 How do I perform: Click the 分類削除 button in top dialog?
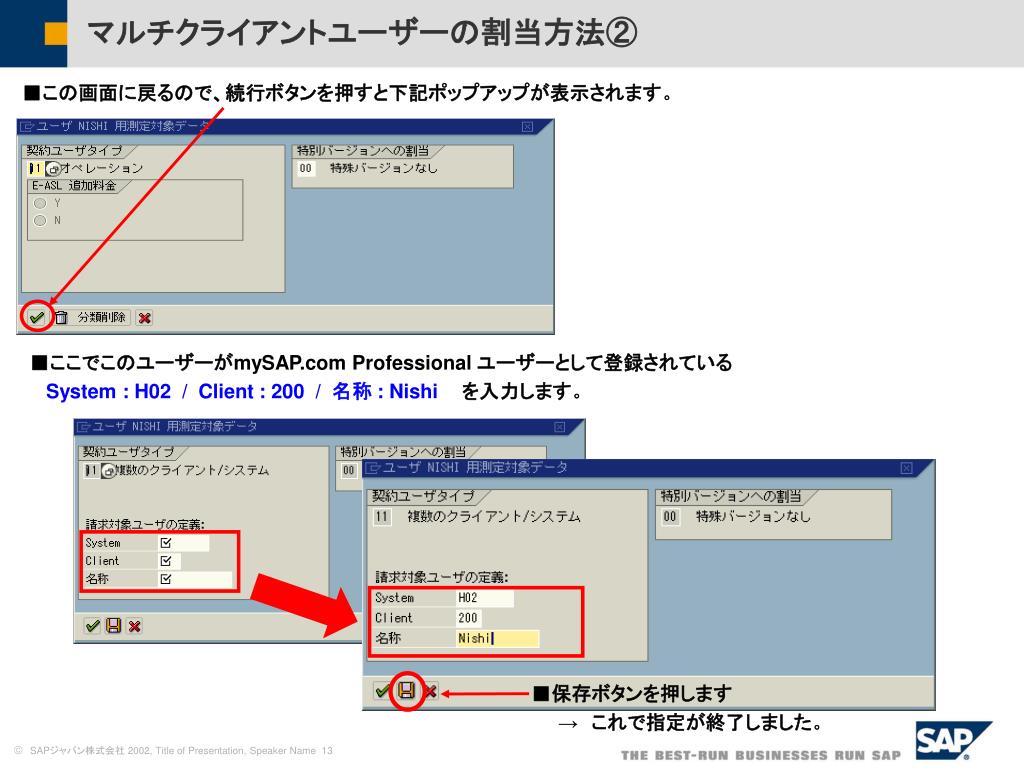pos(101,317)
